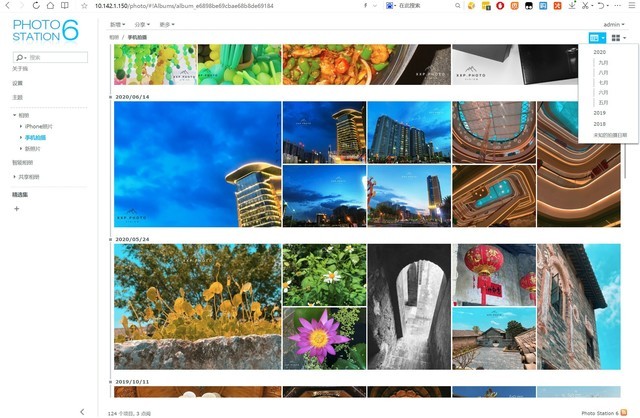The width and height of the screenshot is (640, 418).
Task: Collapse the 2019/10/11 date group
Action: click(x=110, y=382)
